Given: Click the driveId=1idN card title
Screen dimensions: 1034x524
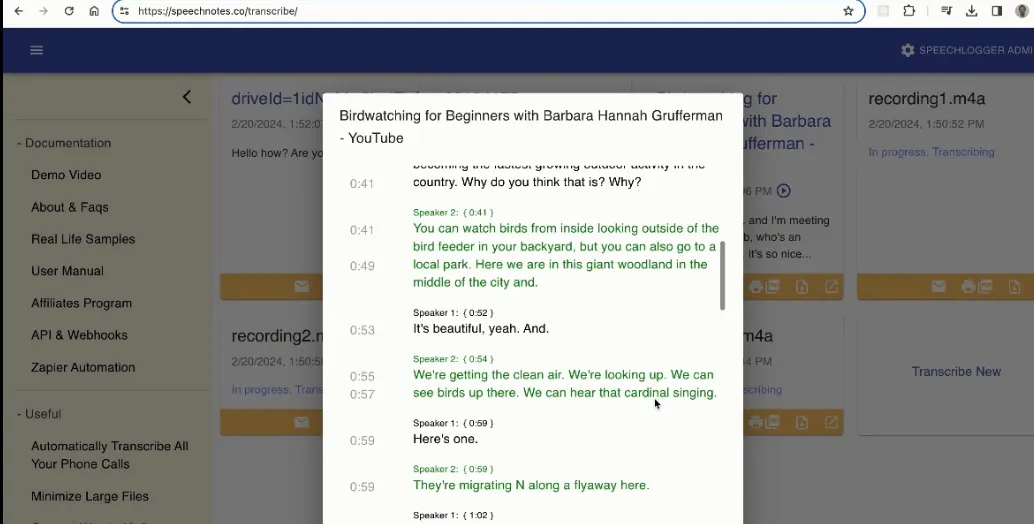Looking at the screenshot, I should pos(276,99).
